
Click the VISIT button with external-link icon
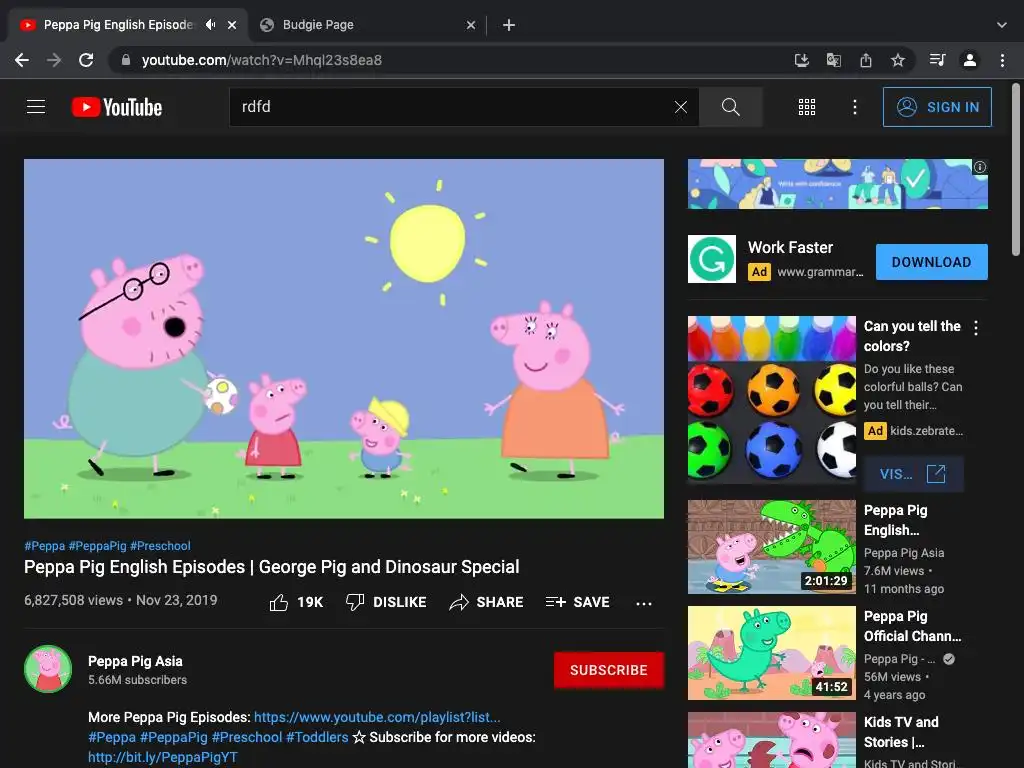click(913, 474)
